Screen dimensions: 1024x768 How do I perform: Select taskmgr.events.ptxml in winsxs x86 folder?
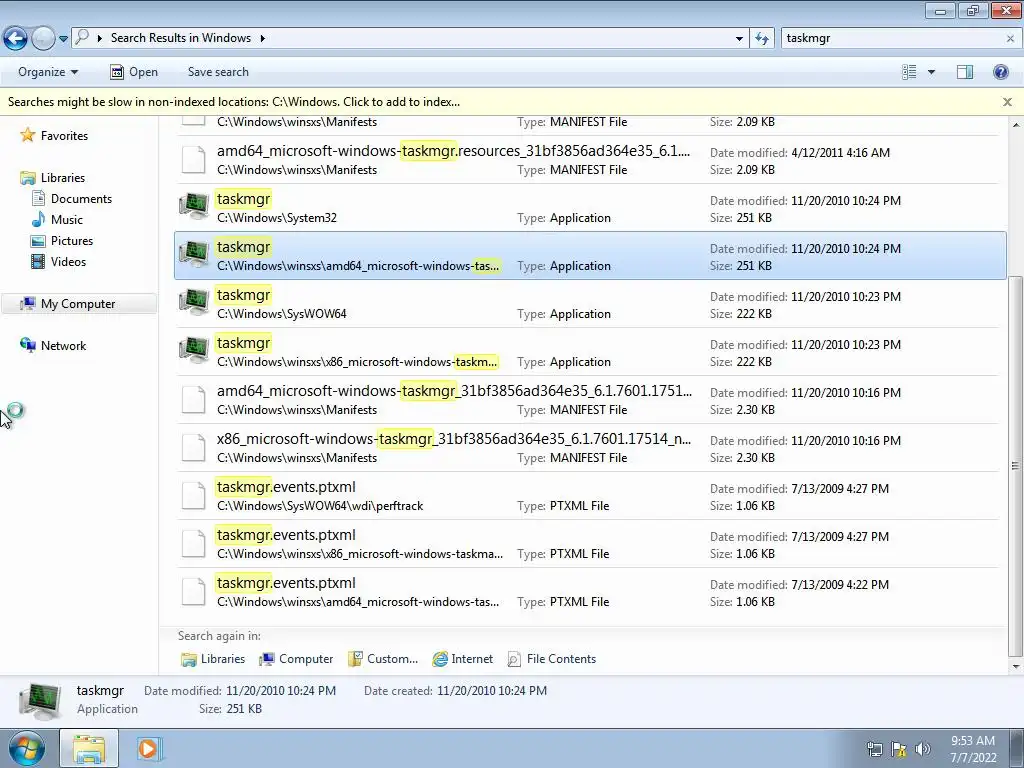pyautogui.click(x=590, y=543)
